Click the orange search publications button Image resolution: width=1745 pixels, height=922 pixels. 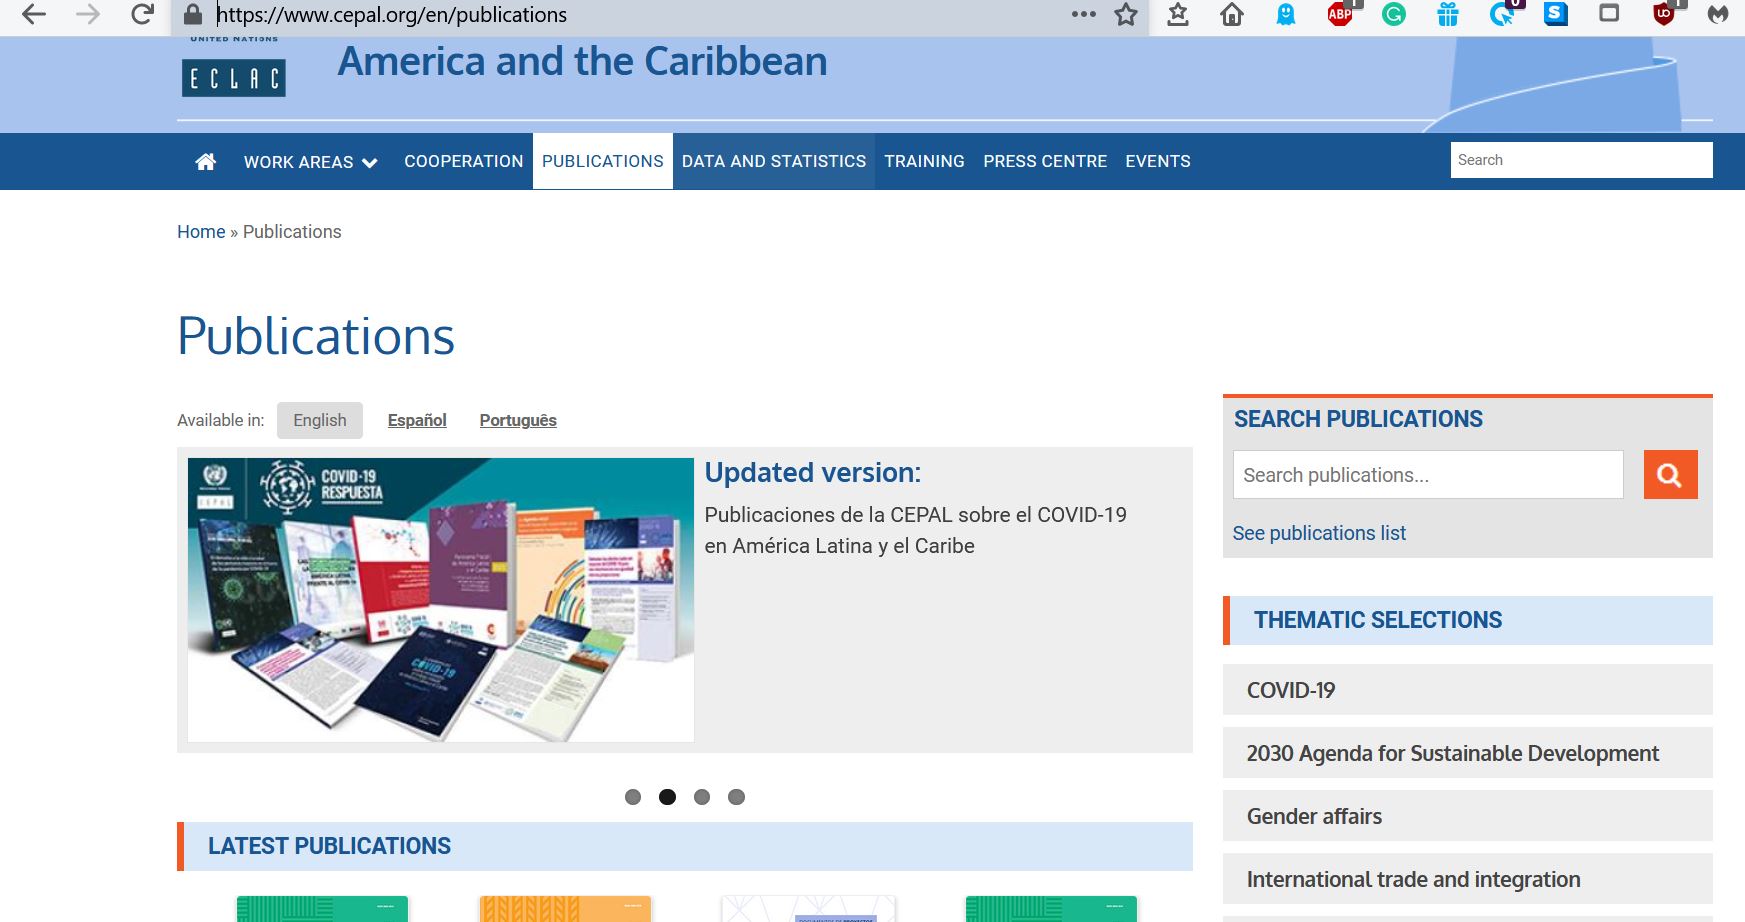(x=1670, y=475)
